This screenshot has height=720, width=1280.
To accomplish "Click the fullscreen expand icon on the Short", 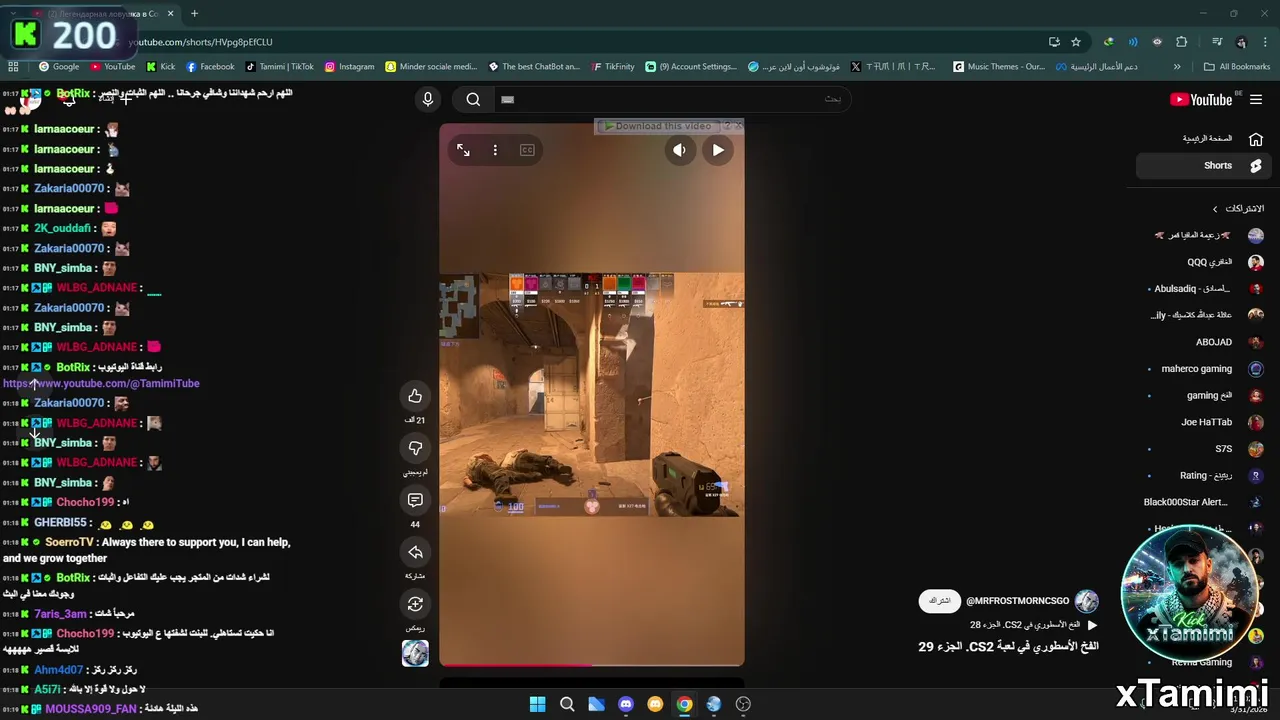I will coord(463,150).
